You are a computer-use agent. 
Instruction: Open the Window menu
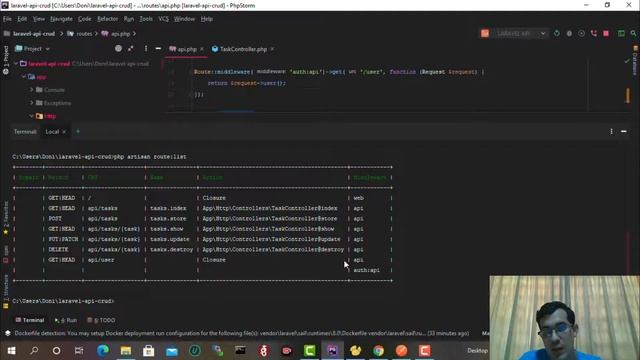click(x=184, y=19)
